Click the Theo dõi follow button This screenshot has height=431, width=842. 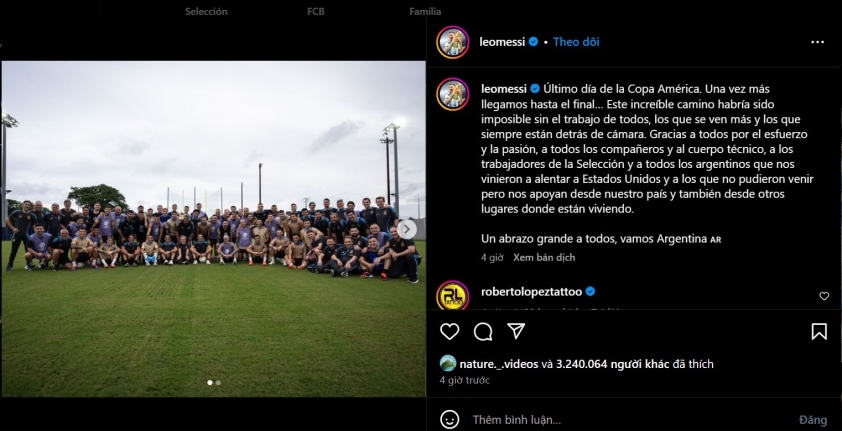pos(576,42)
